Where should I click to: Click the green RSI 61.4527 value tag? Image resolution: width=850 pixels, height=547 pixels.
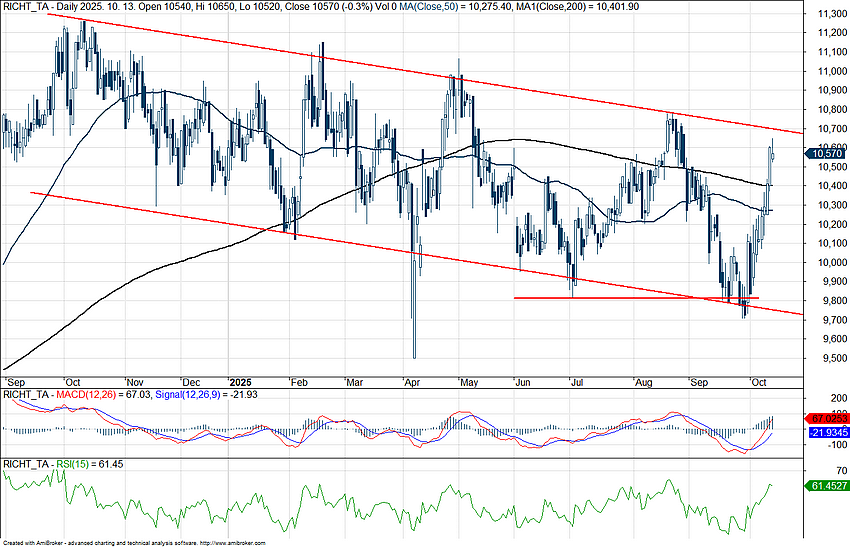point(825,485)
